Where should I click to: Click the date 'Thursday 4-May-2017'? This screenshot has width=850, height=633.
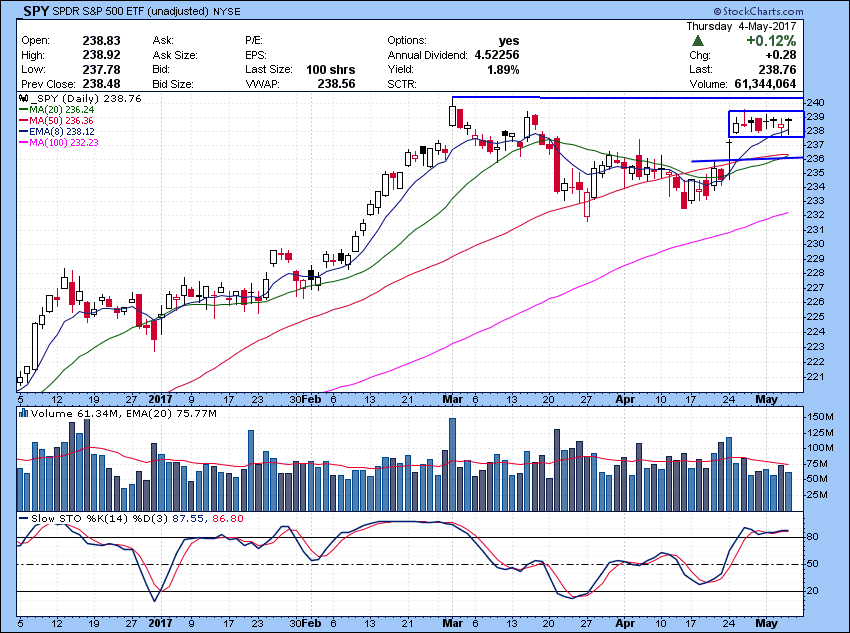tap(741, 26)
